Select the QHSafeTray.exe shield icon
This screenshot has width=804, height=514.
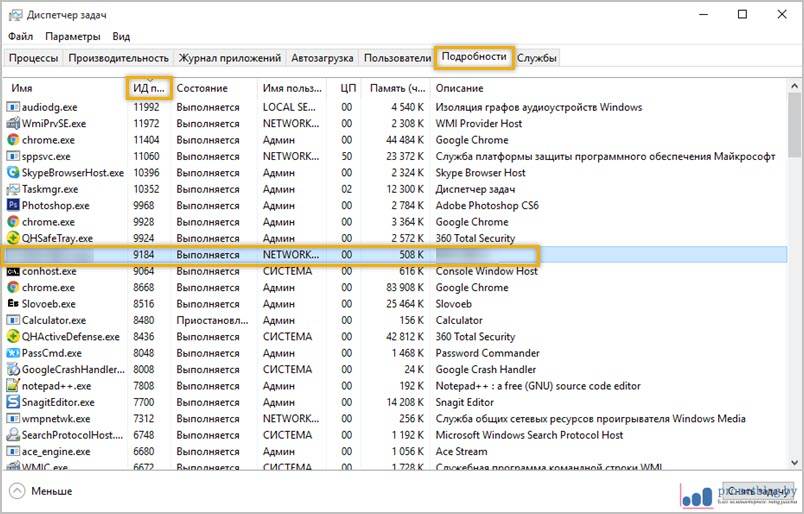tap(13, 238)
